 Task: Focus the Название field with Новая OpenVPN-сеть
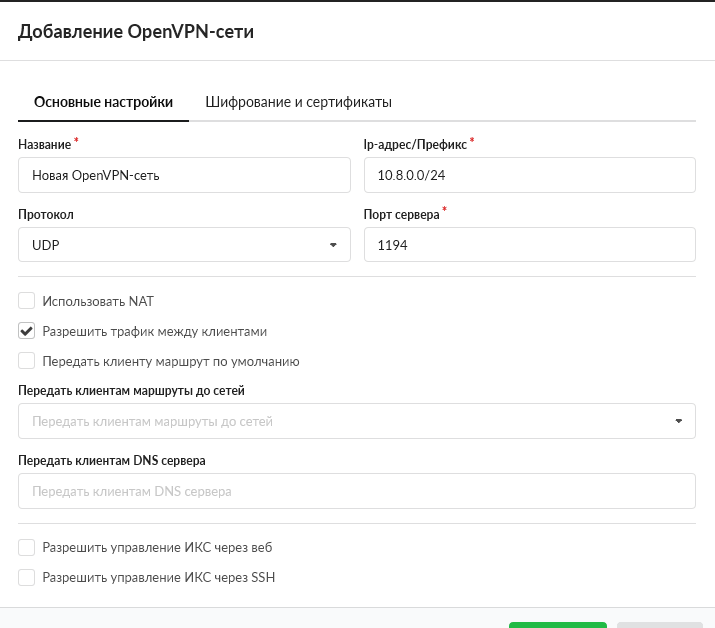pos(184,175)
